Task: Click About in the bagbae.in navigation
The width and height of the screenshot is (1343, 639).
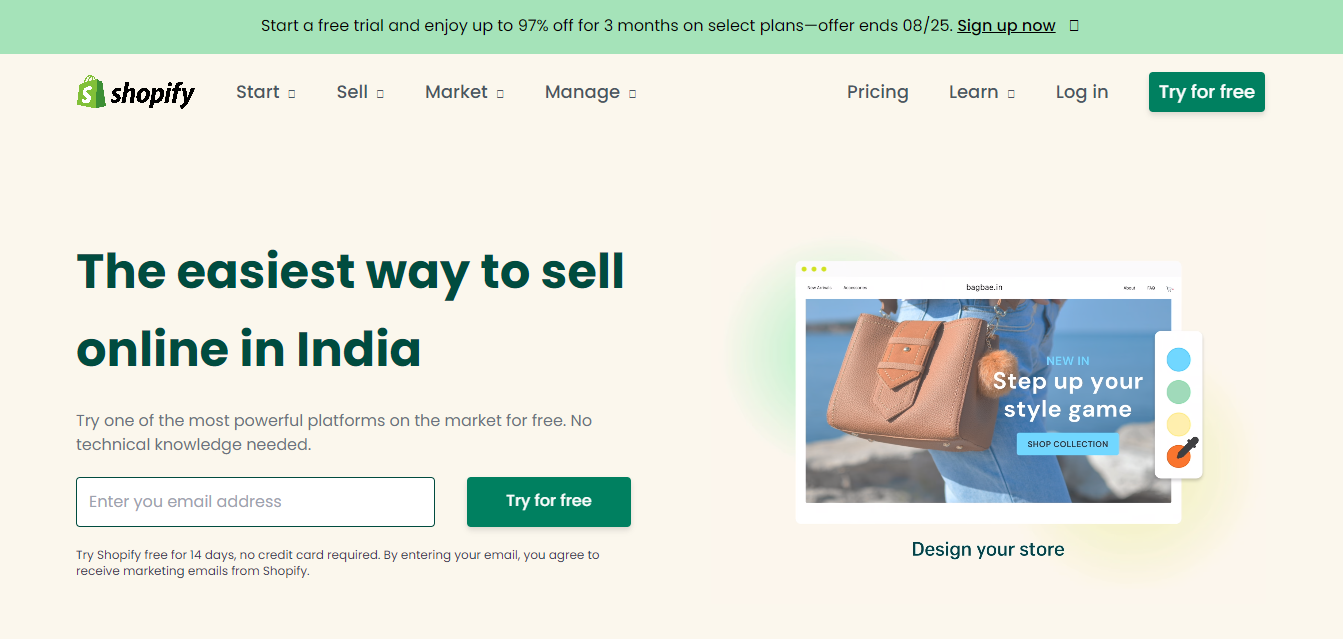Action: pos(1128,286)
